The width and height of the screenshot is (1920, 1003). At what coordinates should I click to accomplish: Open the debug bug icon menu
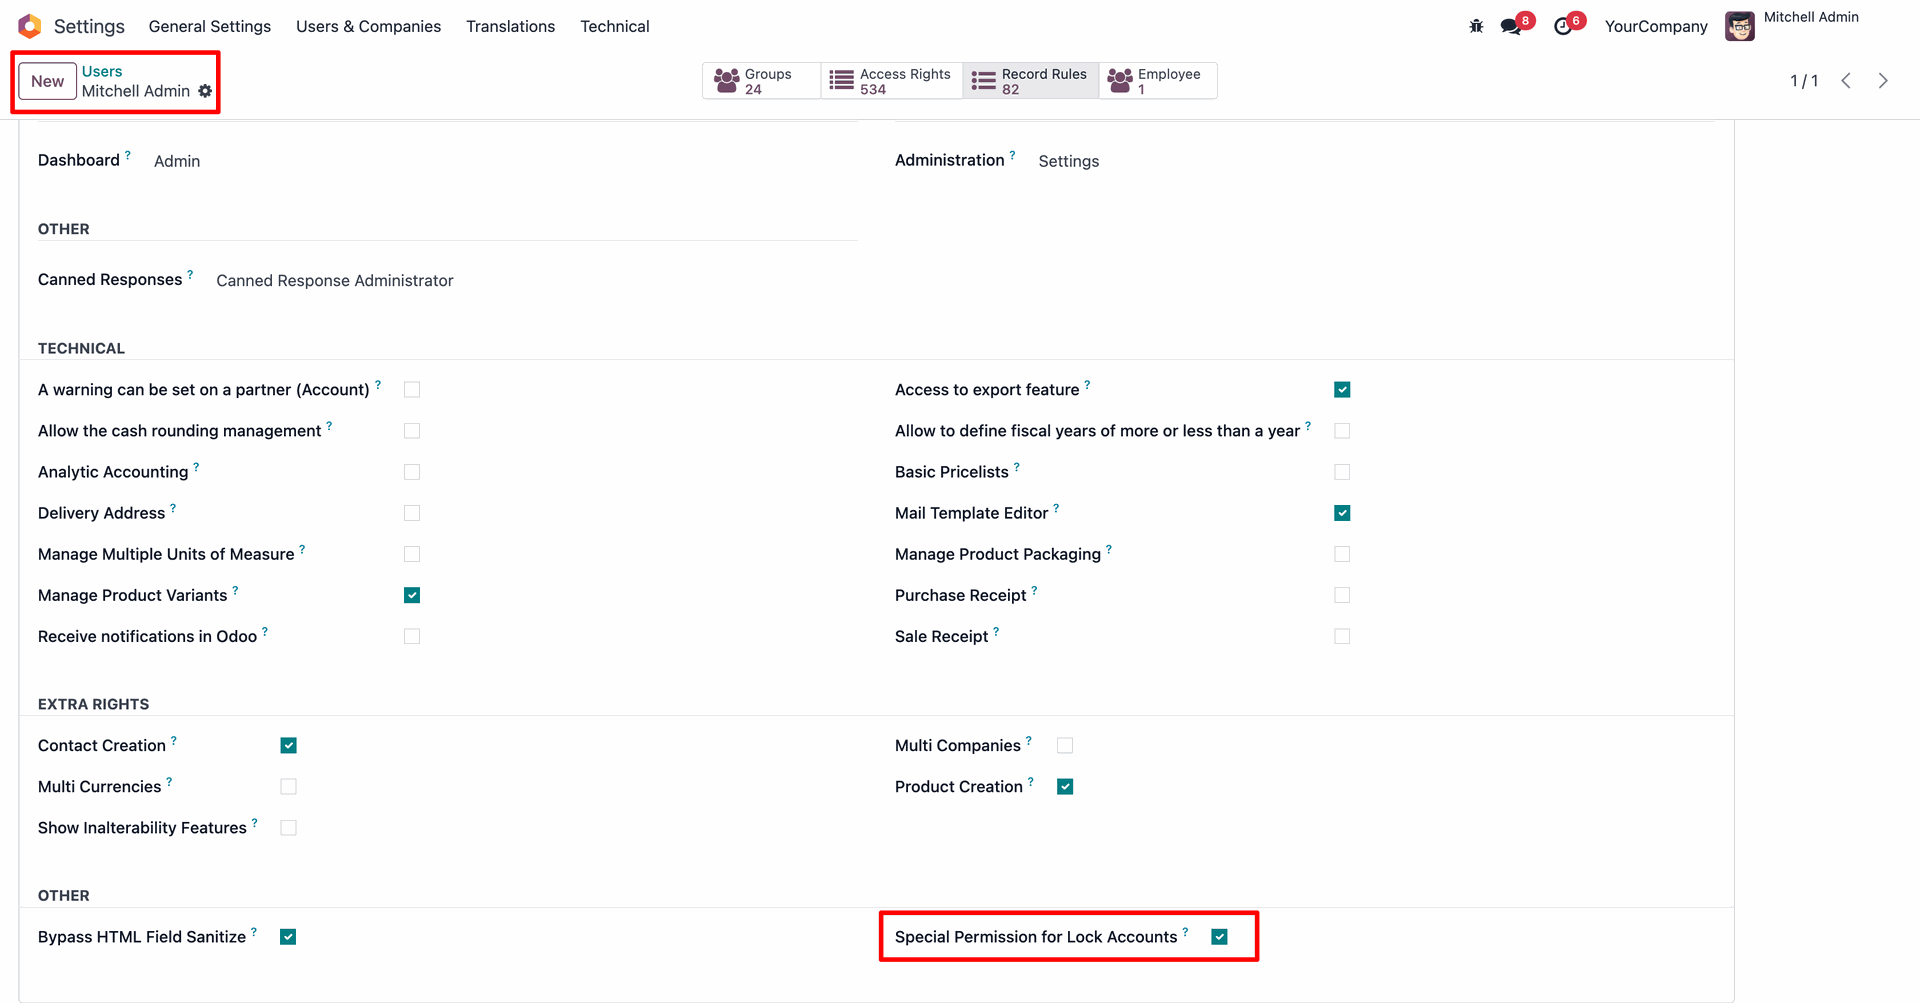[x=1476, y=26]
